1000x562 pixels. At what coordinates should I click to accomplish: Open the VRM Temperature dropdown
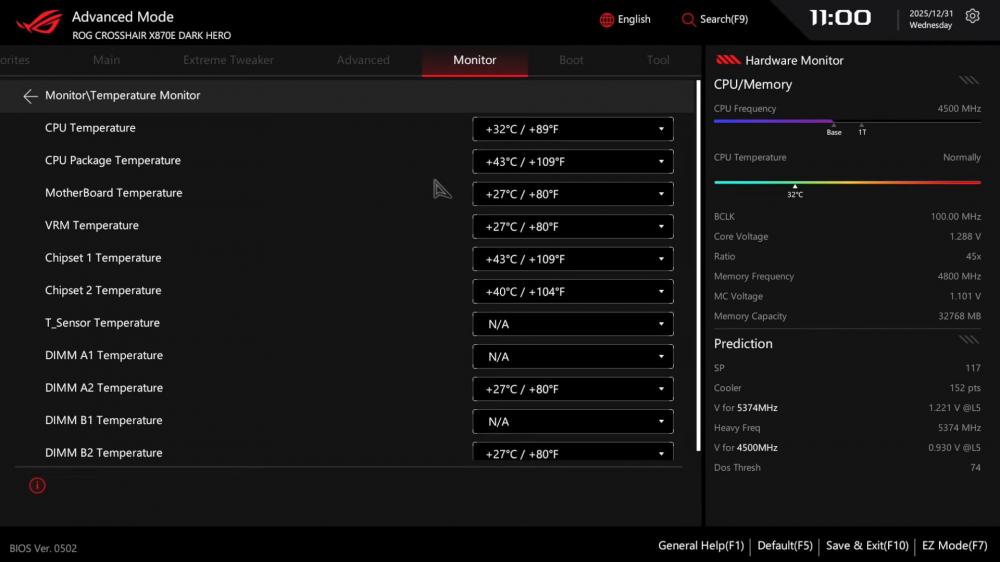point(572,227)
